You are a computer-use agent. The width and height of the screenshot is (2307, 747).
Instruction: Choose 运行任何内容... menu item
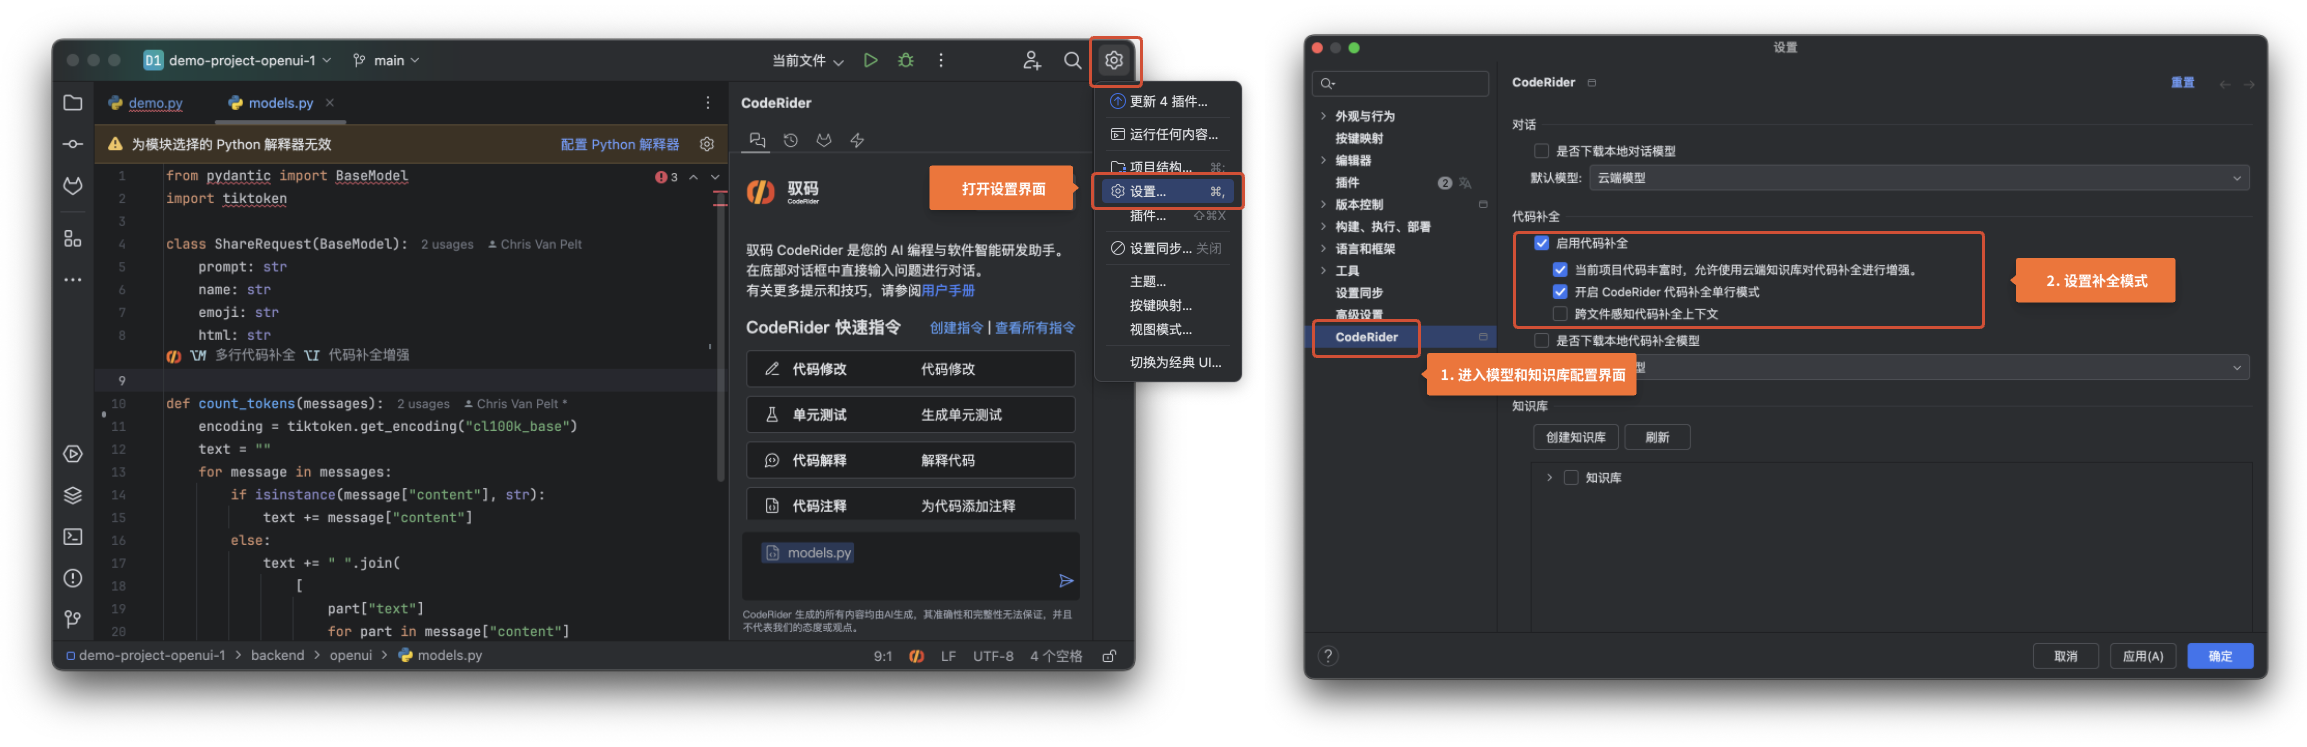click(1167, 134)
